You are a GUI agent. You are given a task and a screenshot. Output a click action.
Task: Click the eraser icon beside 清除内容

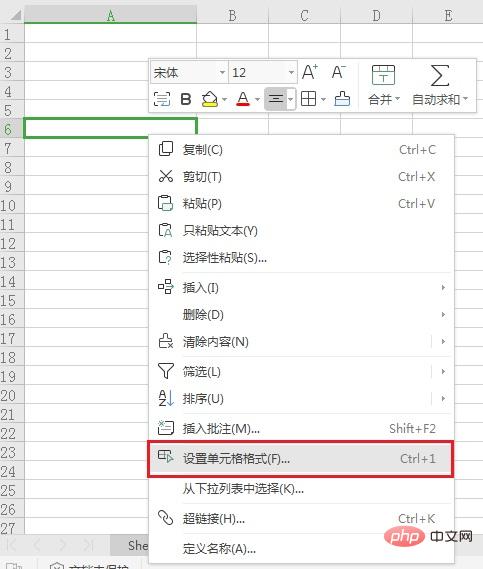coord(166,341)
